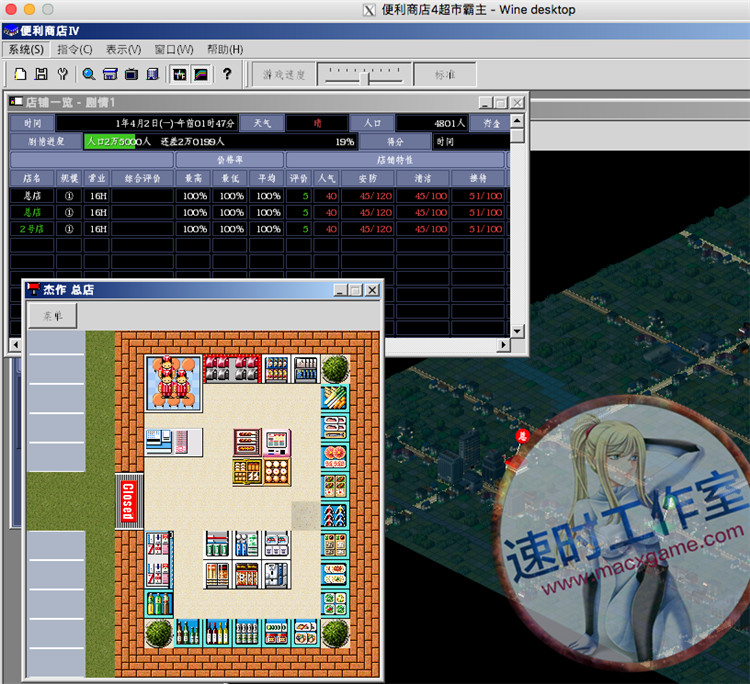Click the date and time display field
The width and height of the screenshot is (750, 684).
pos(146,123)
